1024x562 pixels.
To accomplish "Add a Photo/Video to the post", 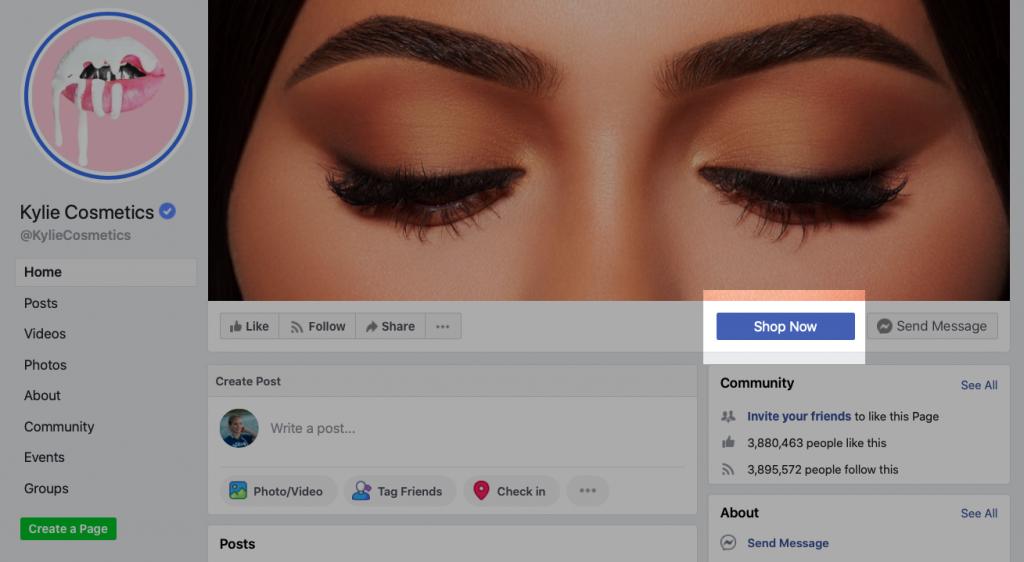I will (x=279, y=491).
